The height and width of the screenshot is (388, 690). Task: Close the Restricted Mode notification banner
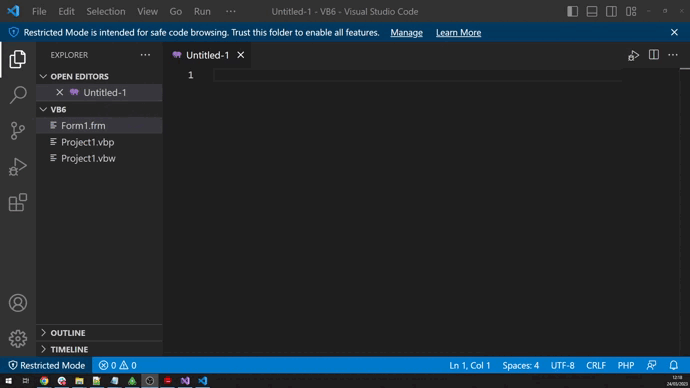674,32
